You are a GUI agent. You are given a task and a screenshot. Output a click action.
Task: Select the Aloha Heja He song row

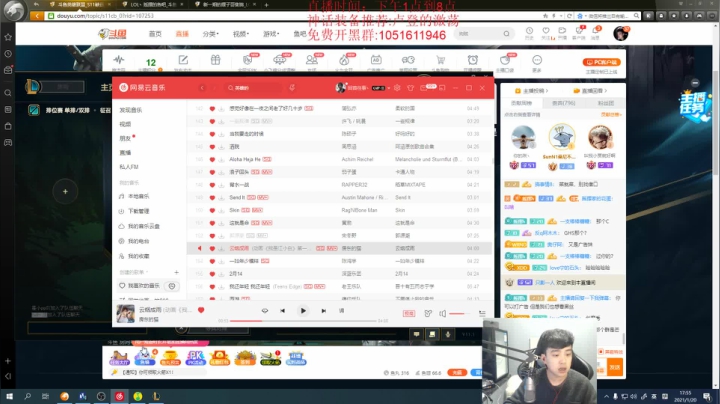(339, 159)
